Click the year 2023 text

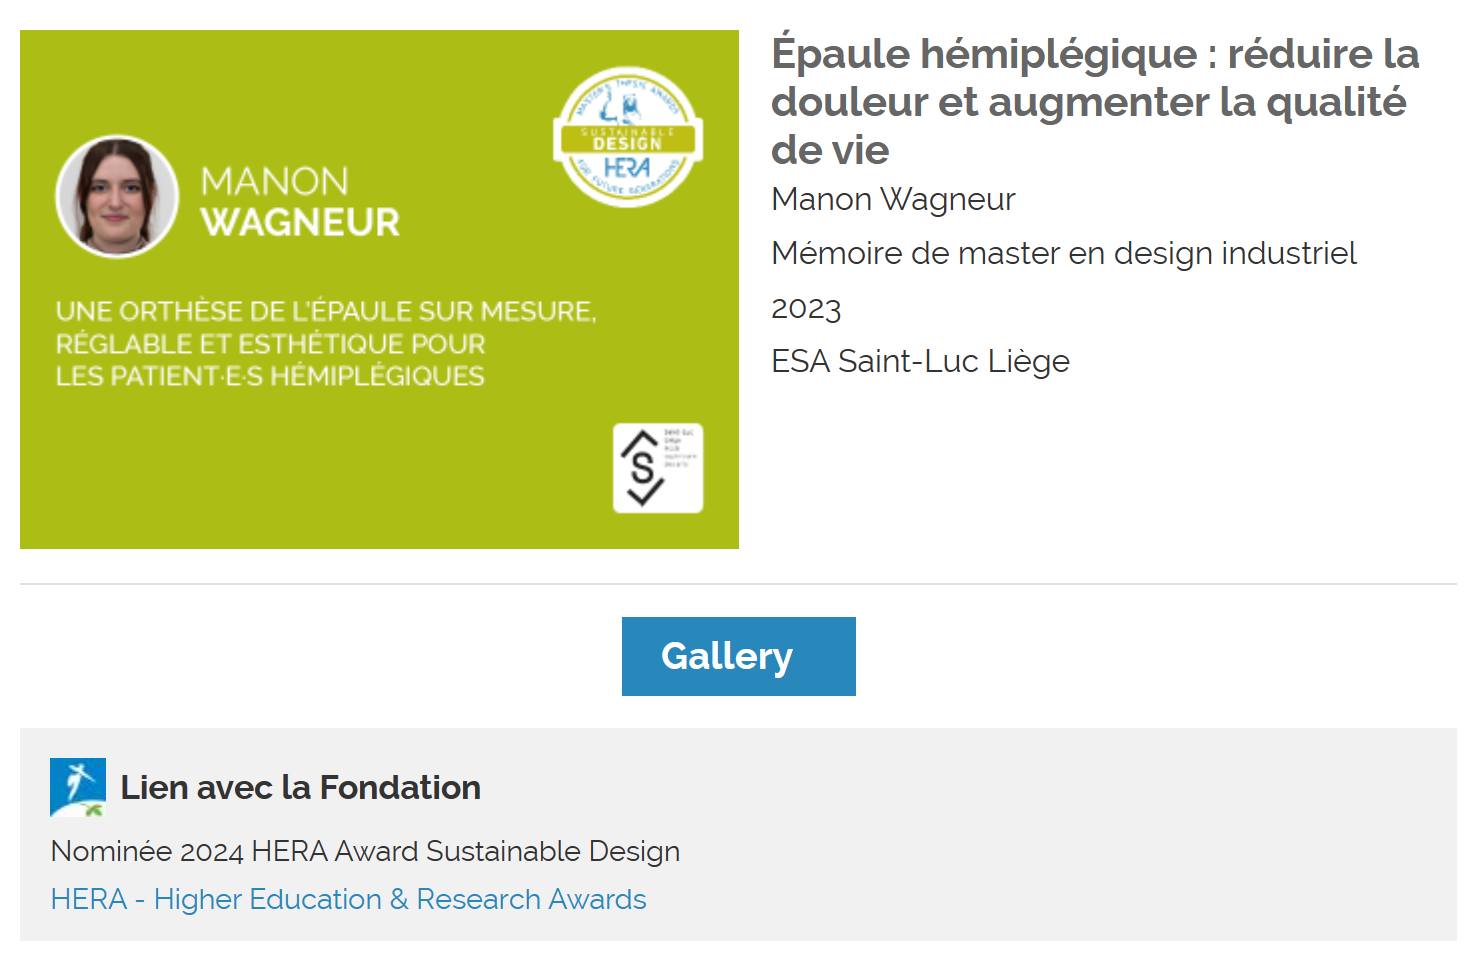[806, 308]
